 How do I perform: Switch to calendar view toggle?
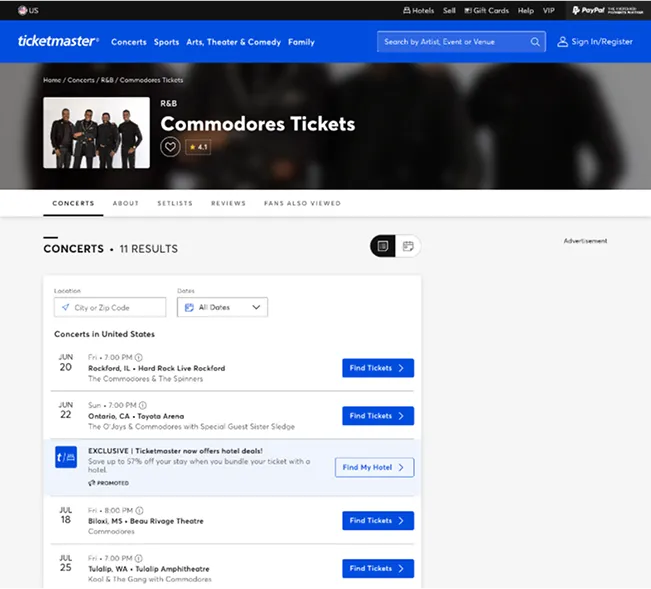[408, 246]
